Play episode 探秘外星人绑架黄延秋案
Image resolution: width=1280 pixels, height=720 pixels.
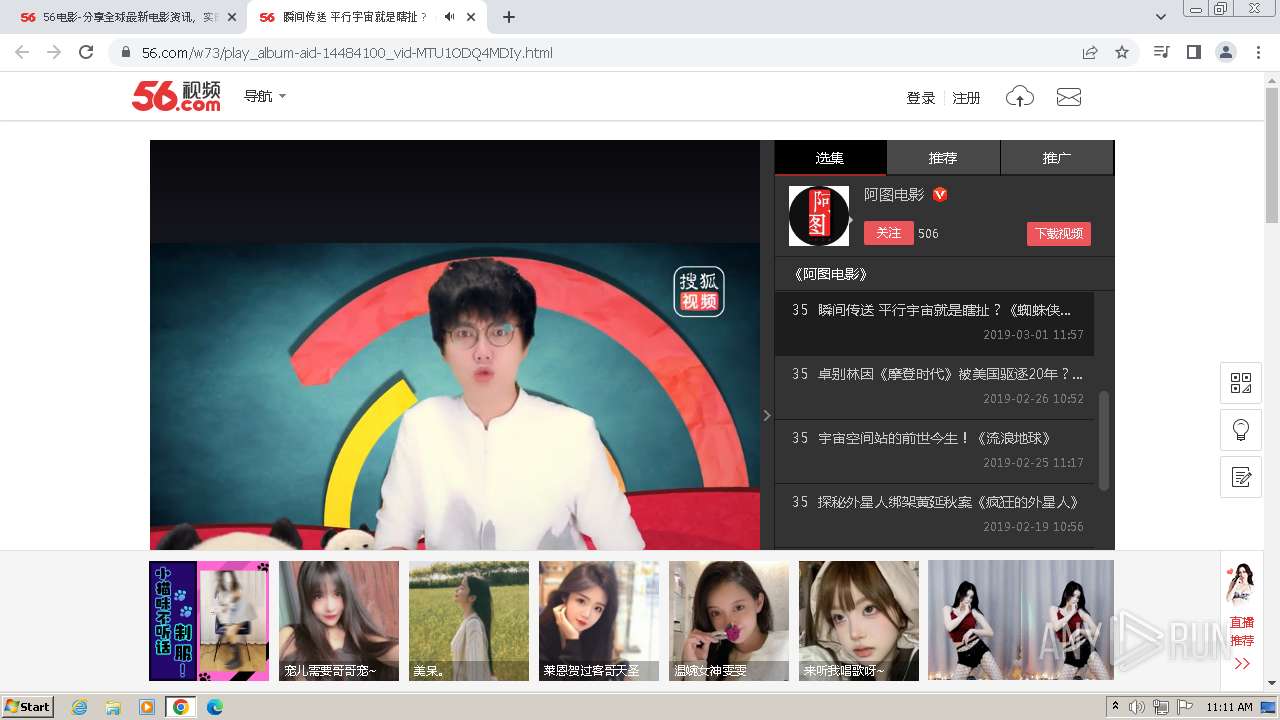(934, 515)
